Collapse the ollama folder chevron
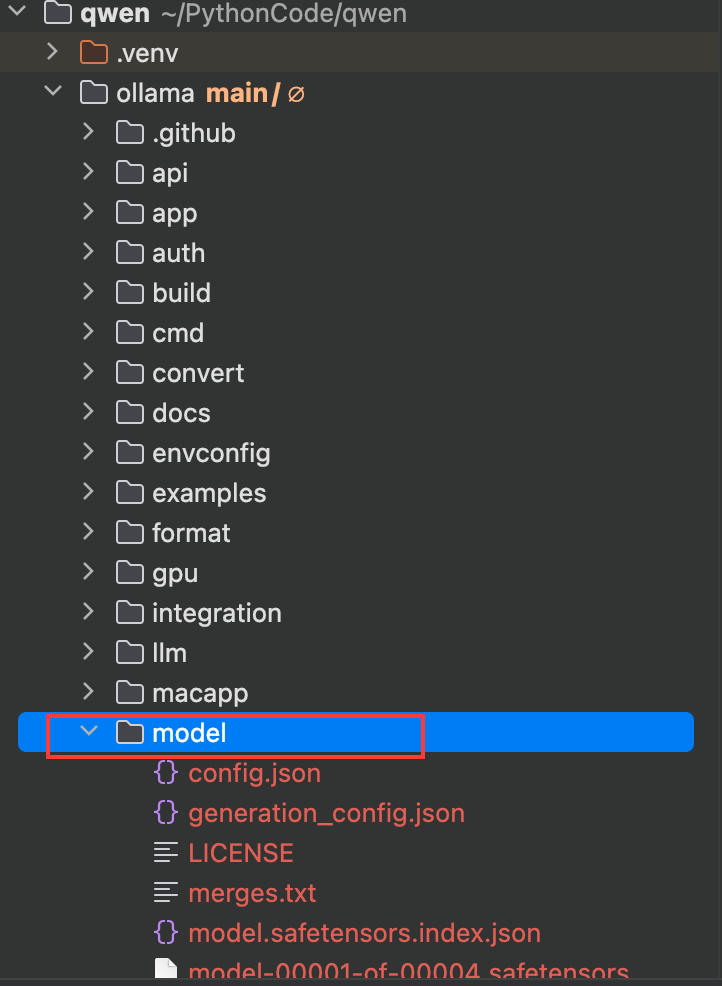Screen dimensions: 722x986 [52, 93]
